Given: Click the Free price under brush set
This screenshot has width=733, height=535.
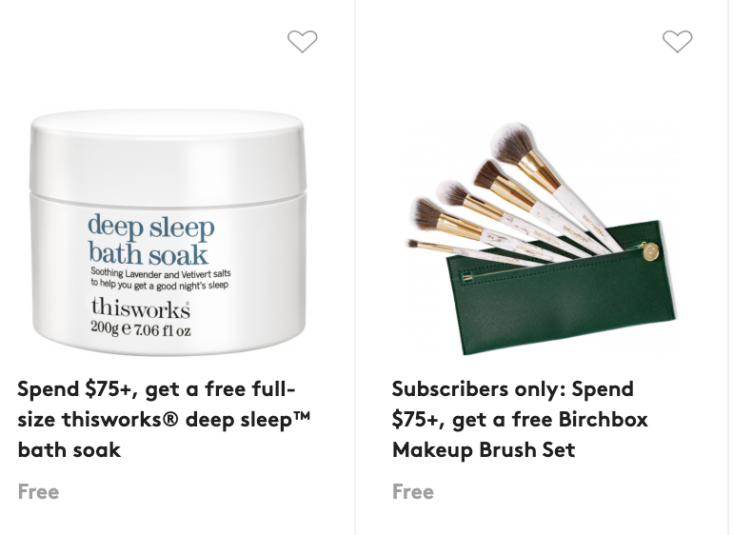Looking at the screenshot, I should pos(413,492).
